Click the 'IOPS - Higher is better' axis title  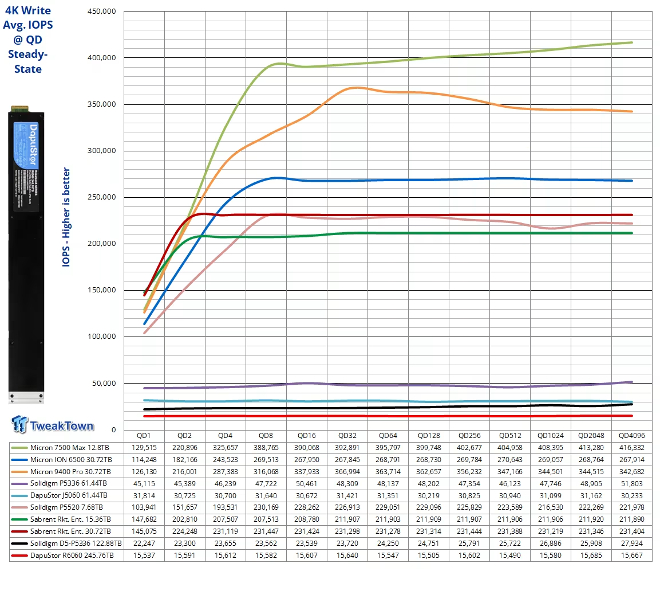click(x=66, y=217)
